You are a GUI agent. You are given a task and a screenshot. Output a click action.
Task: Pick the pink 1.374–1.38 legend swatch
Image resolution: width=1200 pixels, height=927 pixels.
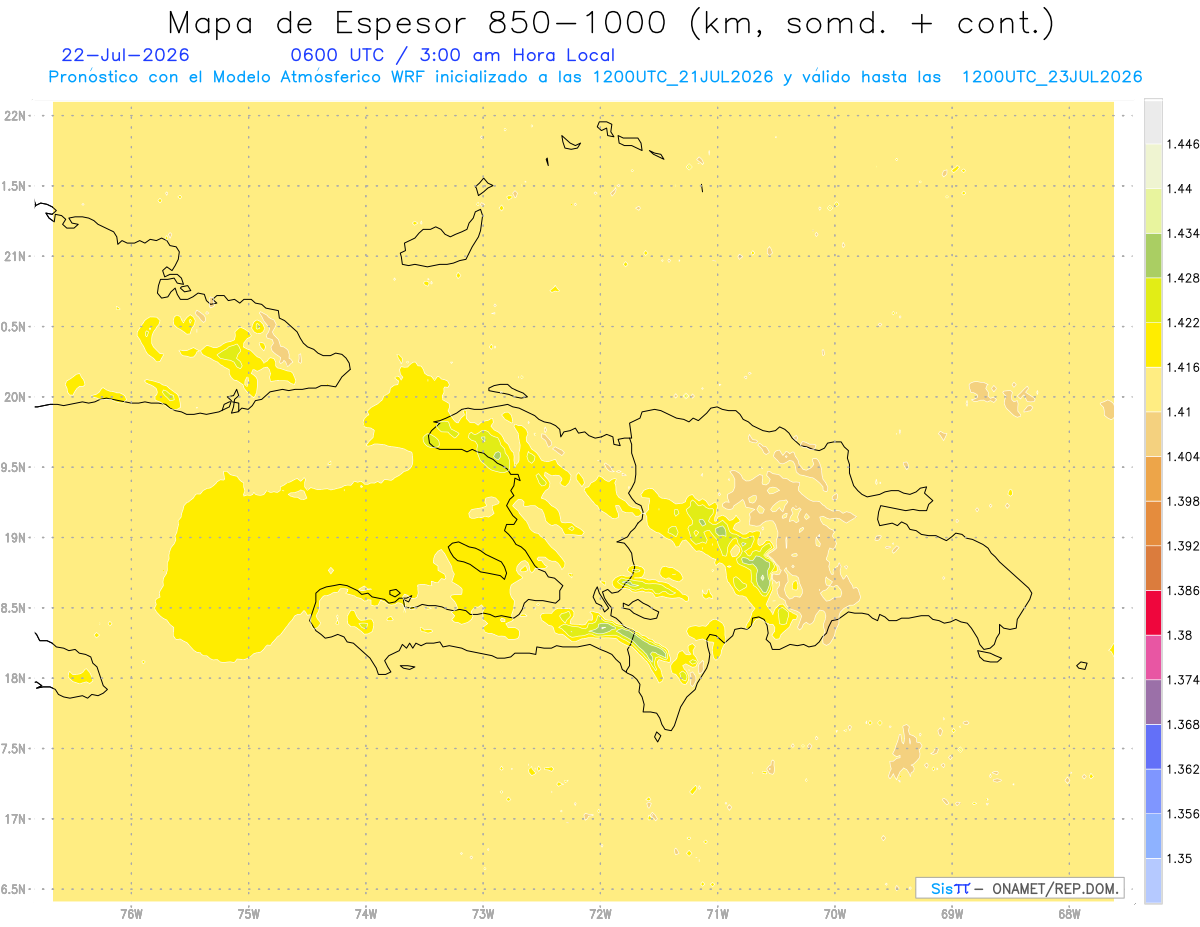(x=1153, y=657)
